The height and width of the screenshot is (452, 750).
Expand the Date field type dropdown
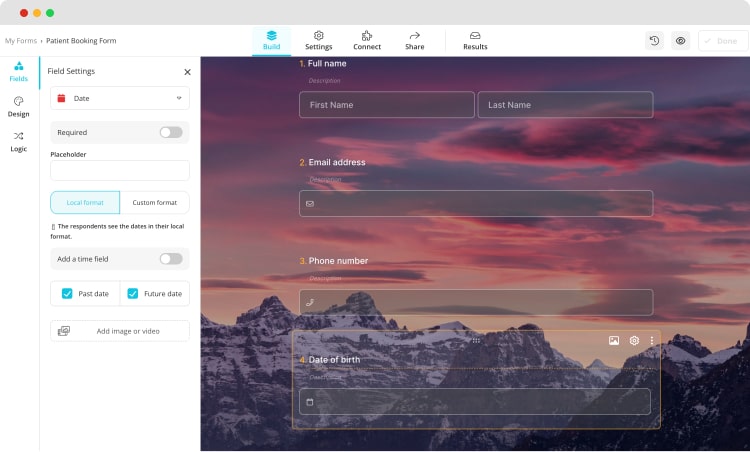pos(120,98)
